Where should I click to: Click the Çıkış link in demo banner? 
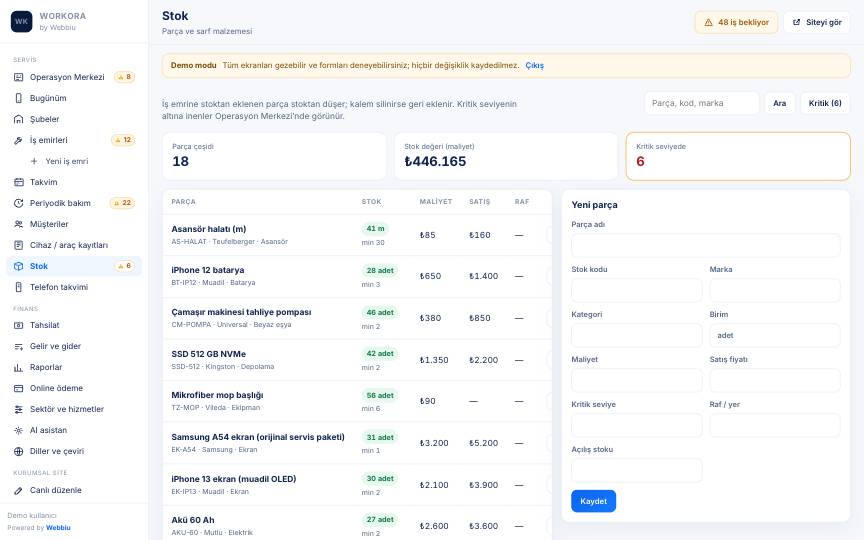[x=534, y=65]
